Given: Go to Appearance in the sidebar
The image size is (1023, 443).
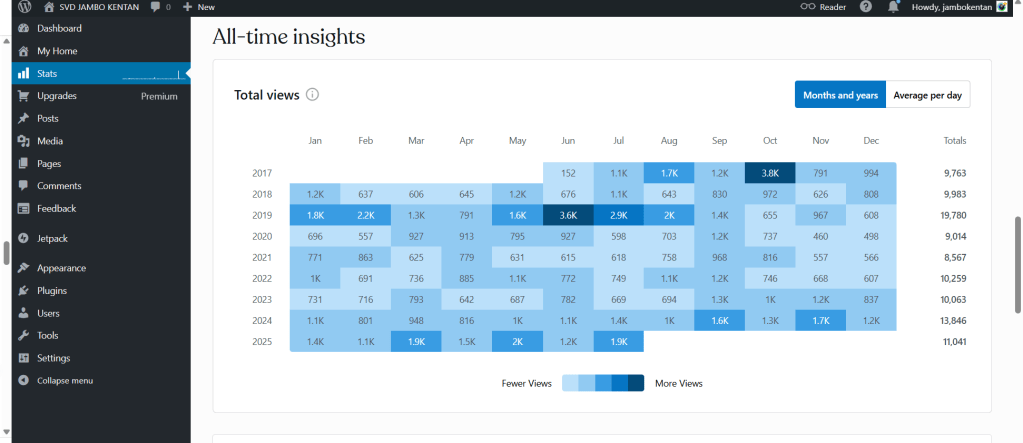Looking at the screenshot, I should (x=61, y=268).
